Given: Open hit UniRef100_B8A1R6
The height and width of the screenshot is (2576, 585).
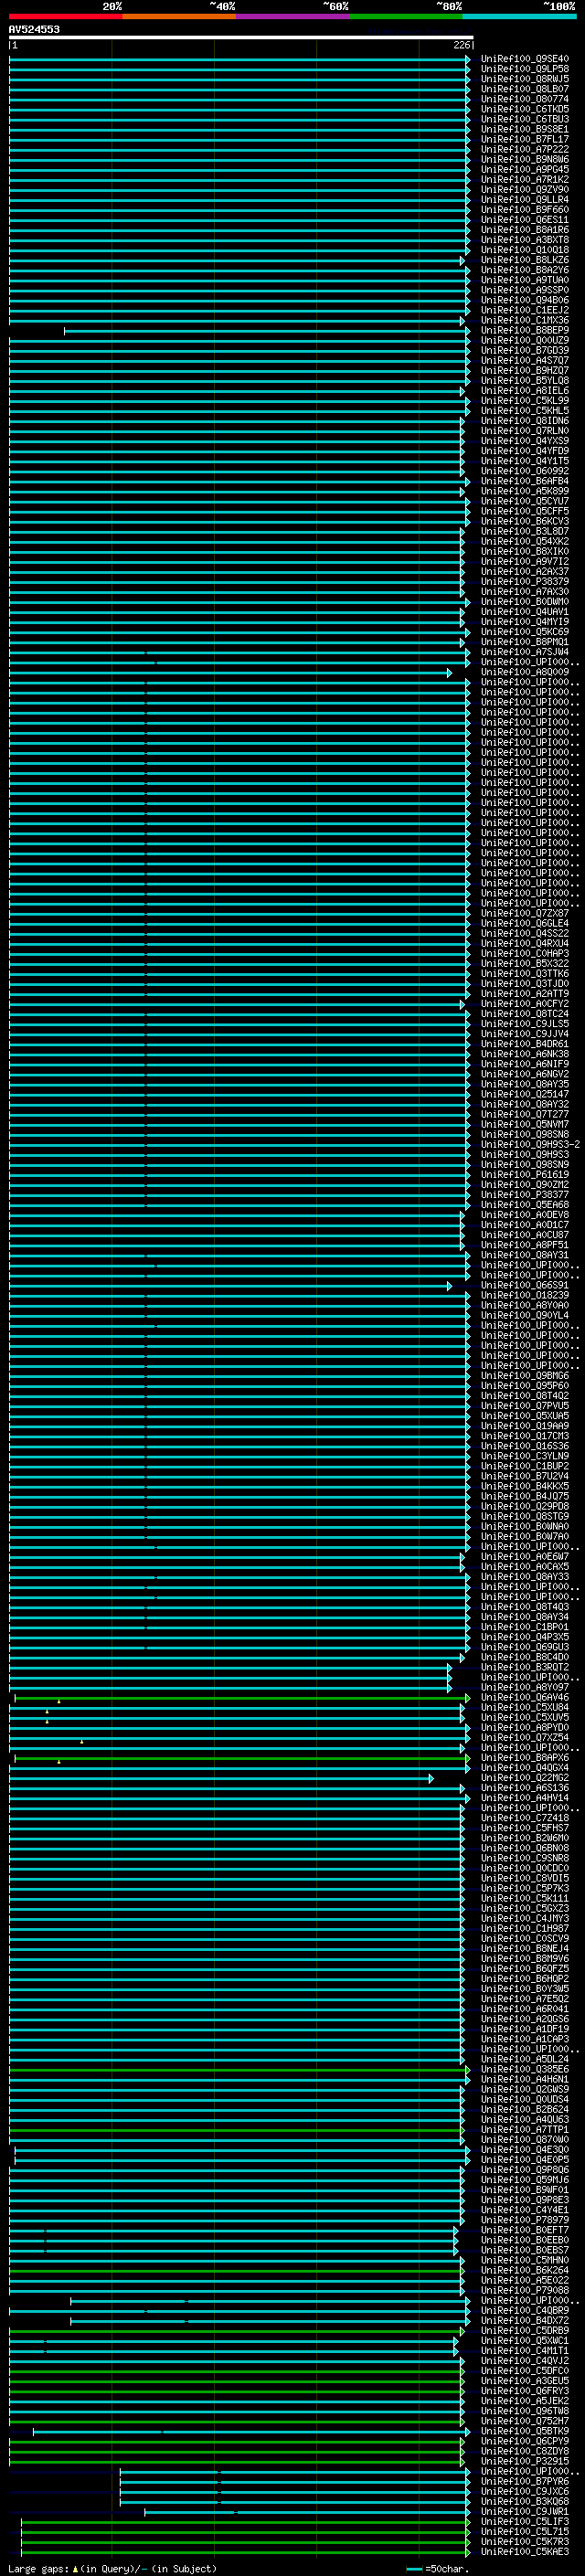Looking at the screenshot, I should point(525,229).
